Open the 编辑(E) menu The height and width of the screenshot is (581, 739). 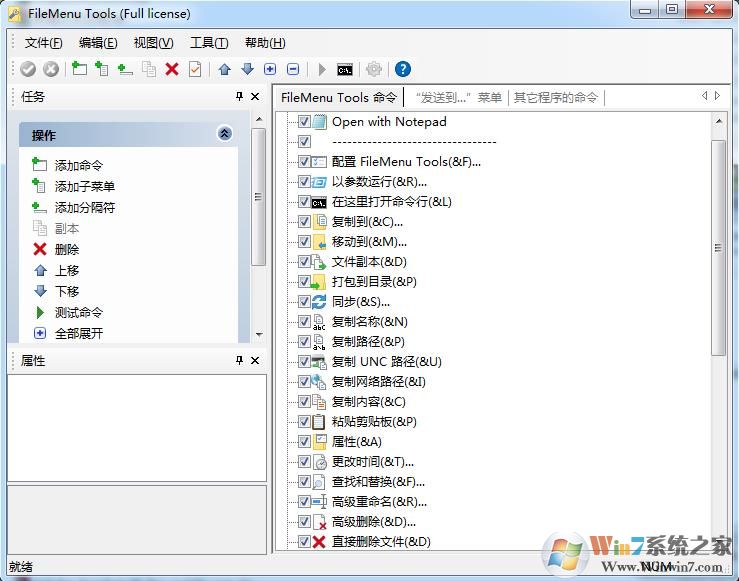click(x=98, y=43)
